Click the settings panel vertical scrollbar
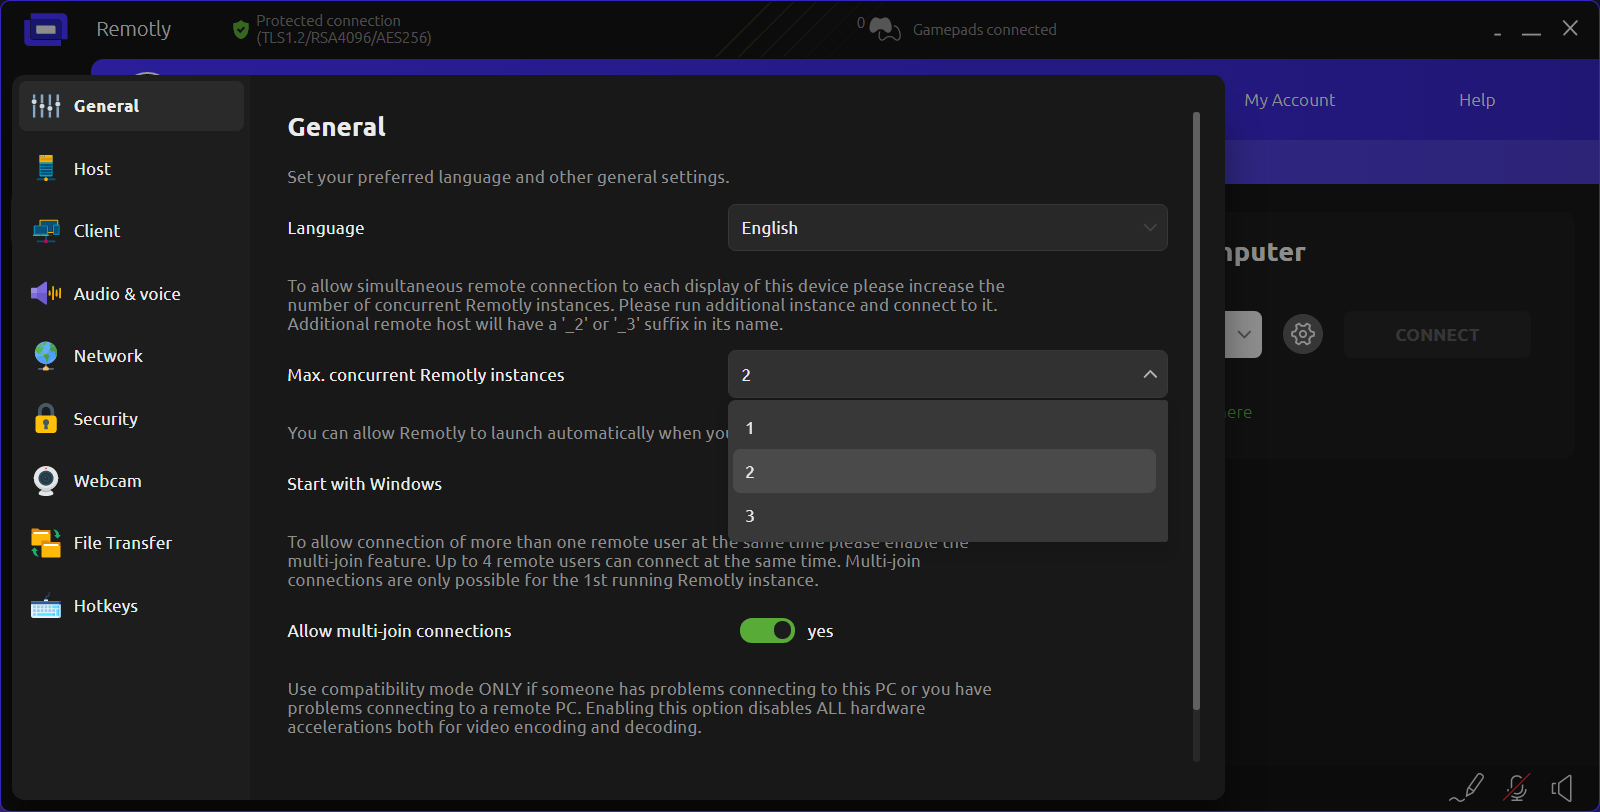The image size is (1600, 812). pyautogui.click(x=1196, y=410)
